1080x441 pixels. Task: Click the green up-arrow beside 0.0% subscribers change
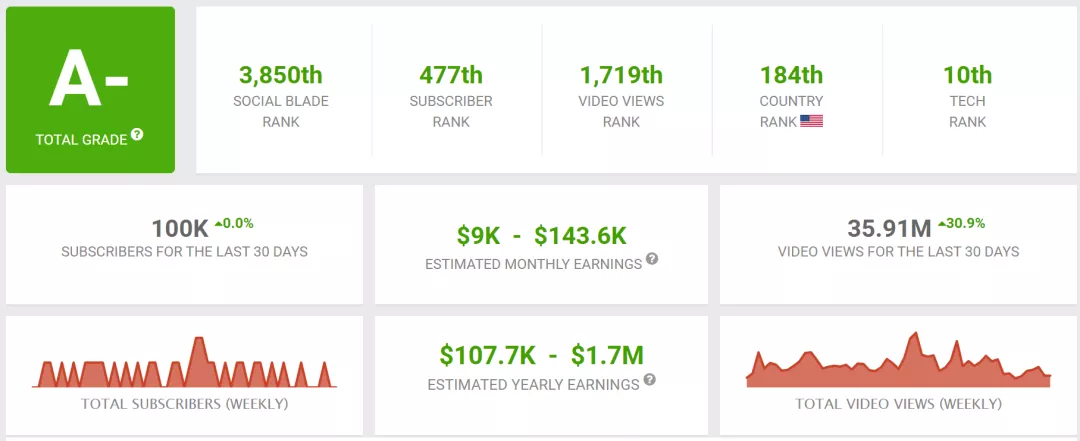click(x=218, y=224)
